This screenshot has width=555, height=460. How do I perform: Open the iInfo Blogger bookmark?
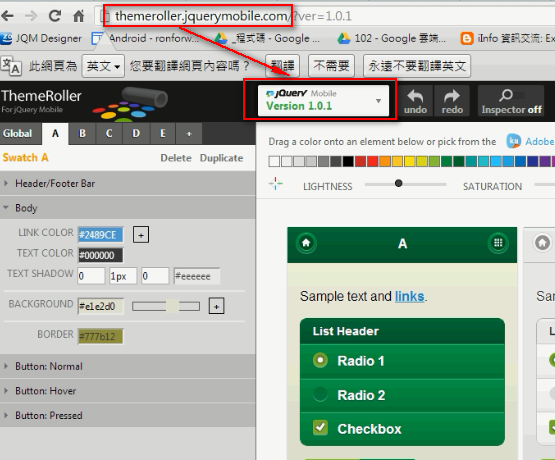point(507,38)
